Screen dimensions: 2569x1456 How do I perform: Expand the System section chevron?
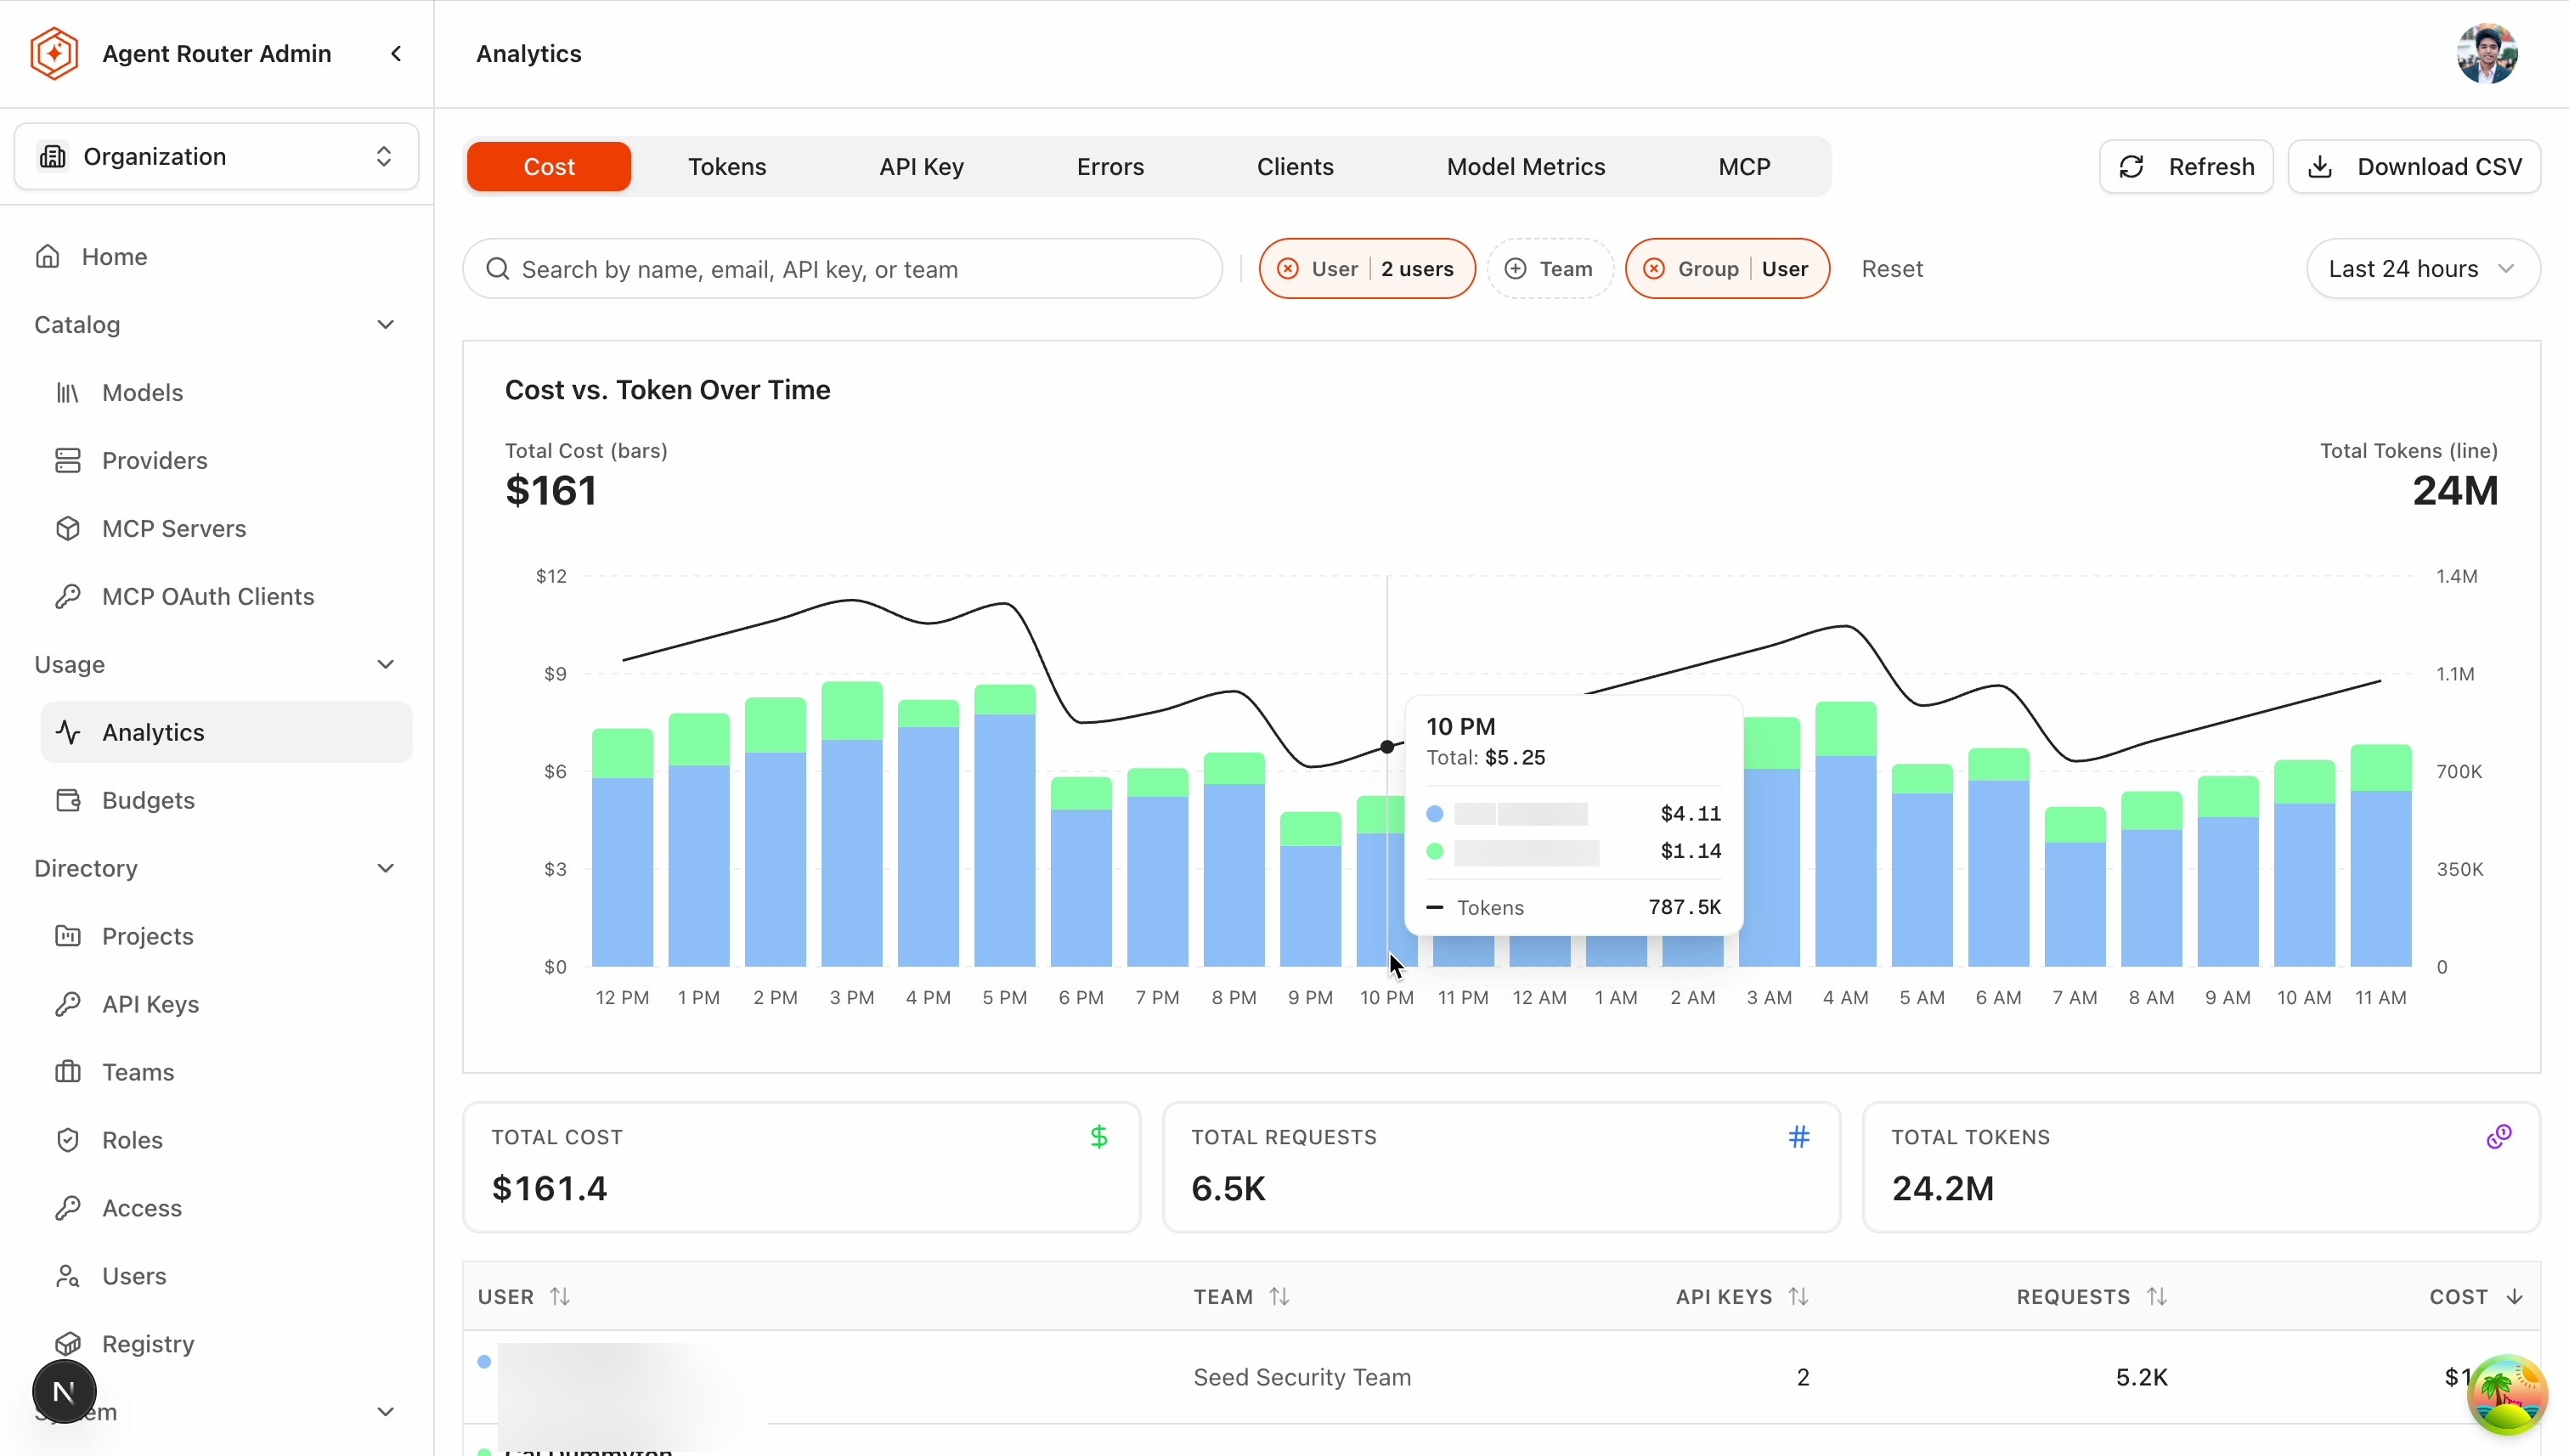point(385,1413)
